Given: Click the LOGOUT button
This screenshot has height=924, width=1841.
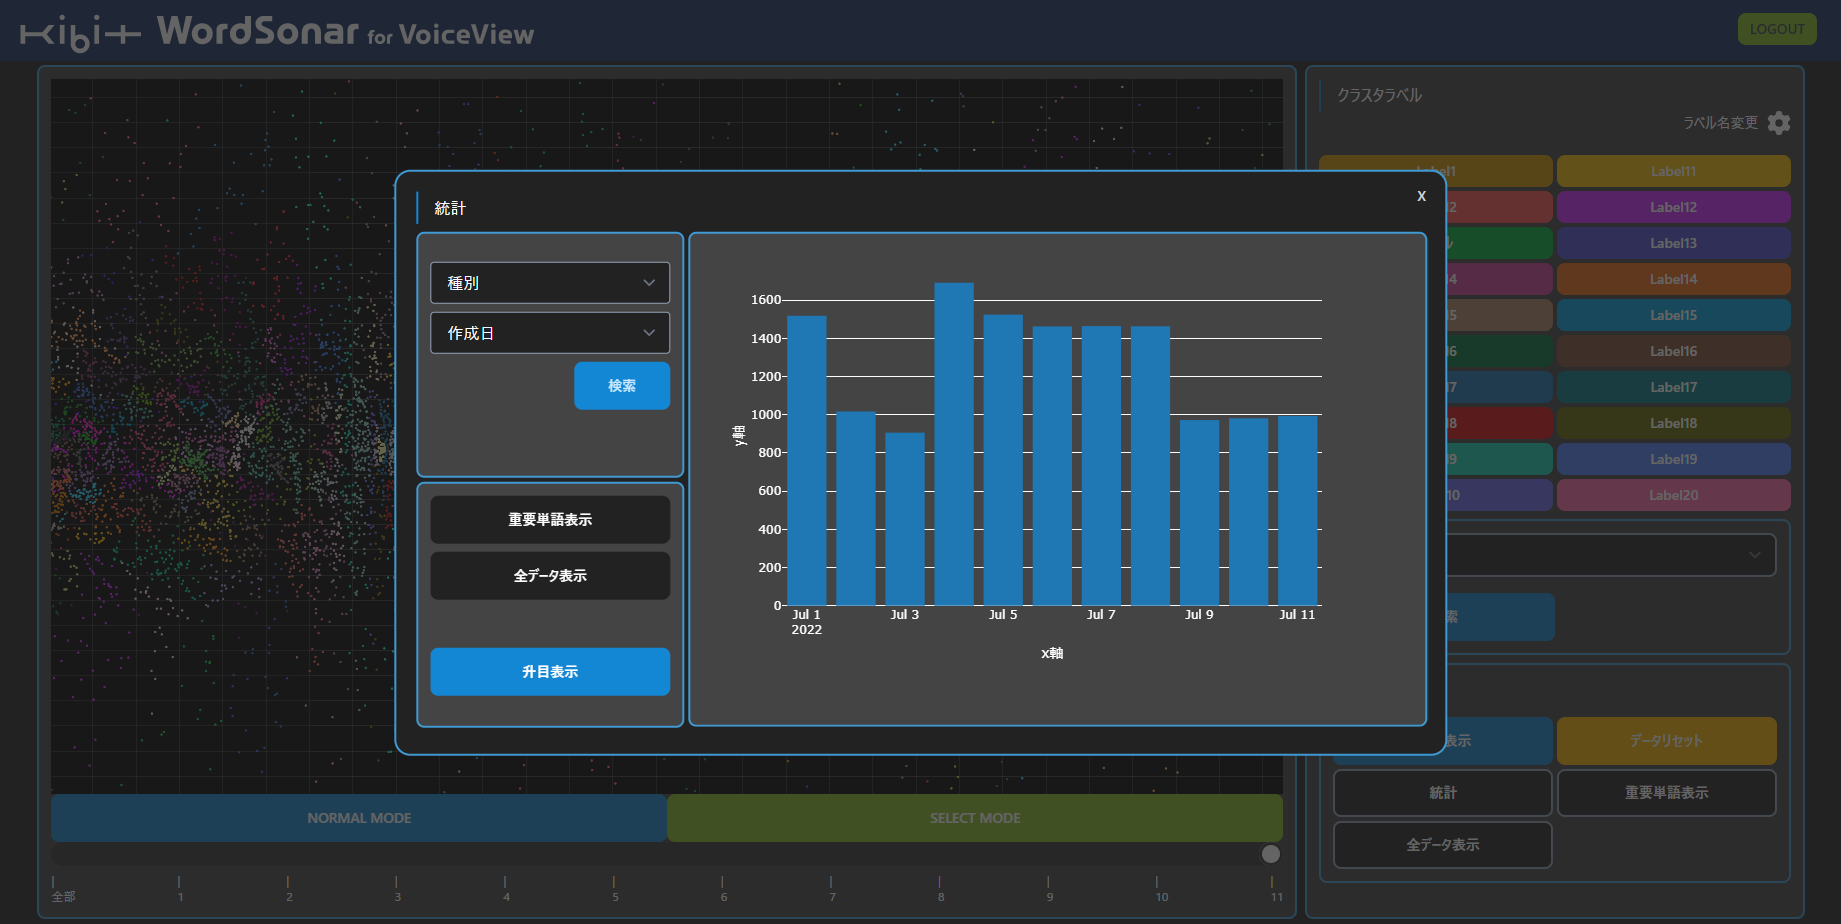Looking at the screenshot, I should tap(1776, 29).
